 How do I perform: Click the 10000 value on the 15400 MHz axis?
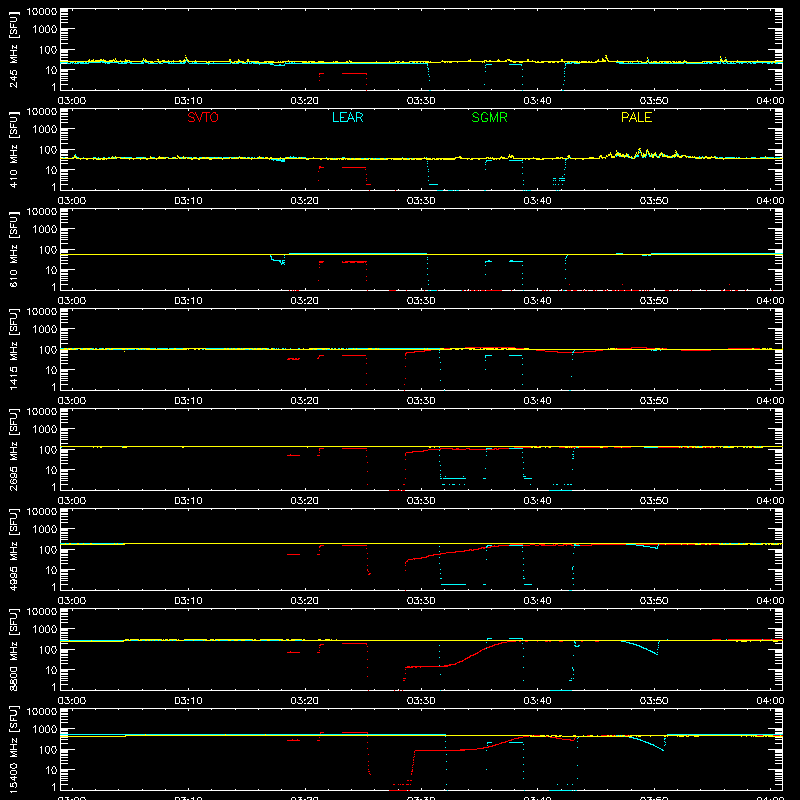point(42,712)
